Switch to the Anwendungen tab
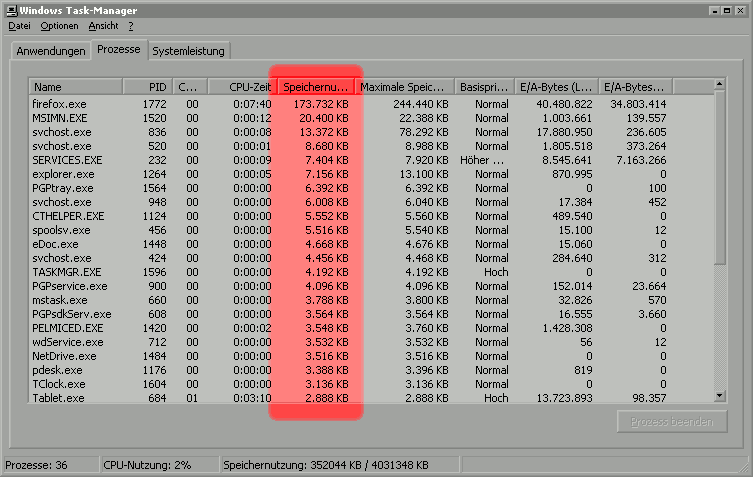Screen dimensions: 753x477 (x=50, y=51)
